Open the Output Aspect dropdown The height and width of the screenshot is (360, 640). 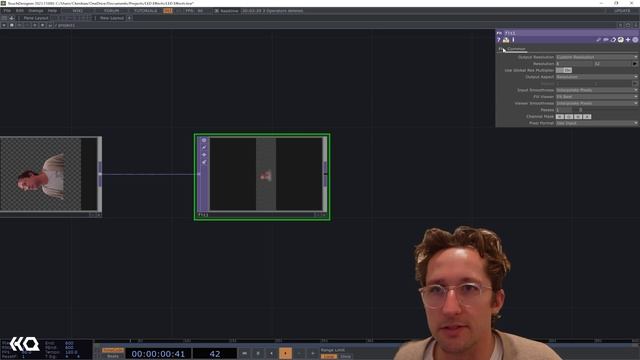click(x=596, y=77)
